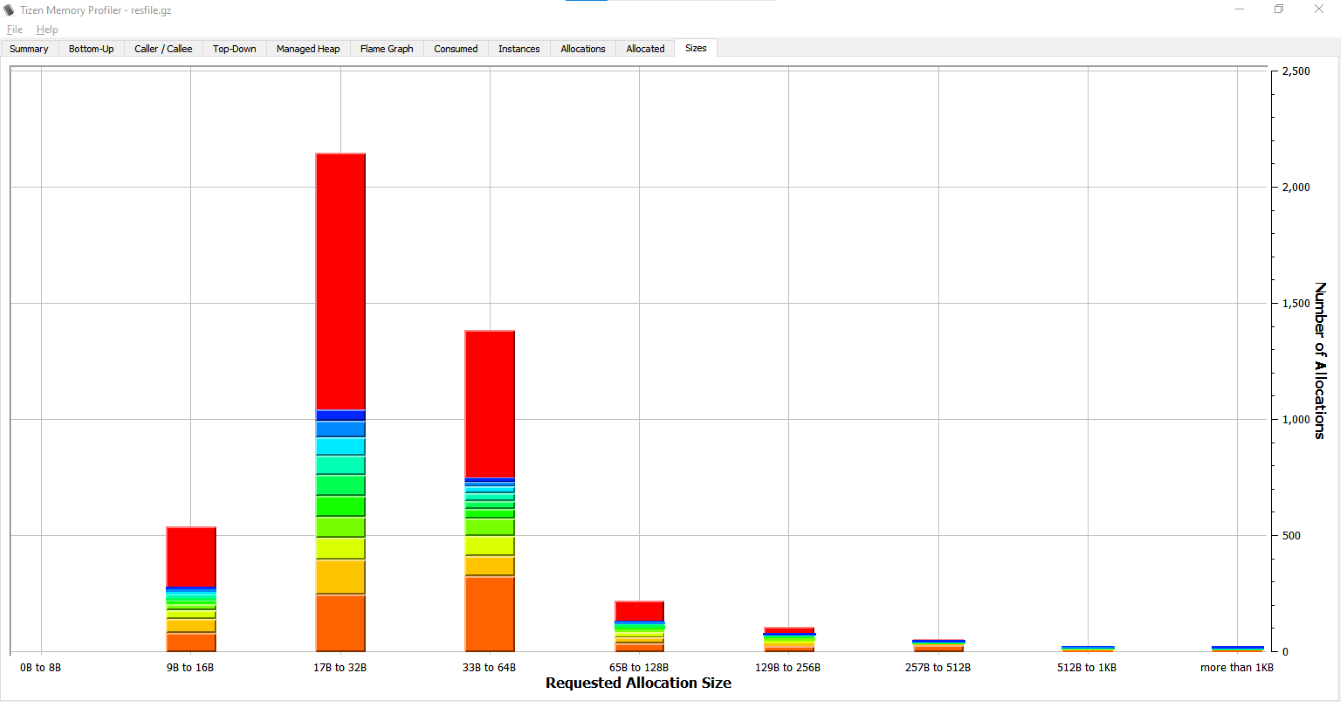1341x702 pixels.
Task: Open the Flame Graph tab
Action: tap(386, 48)
